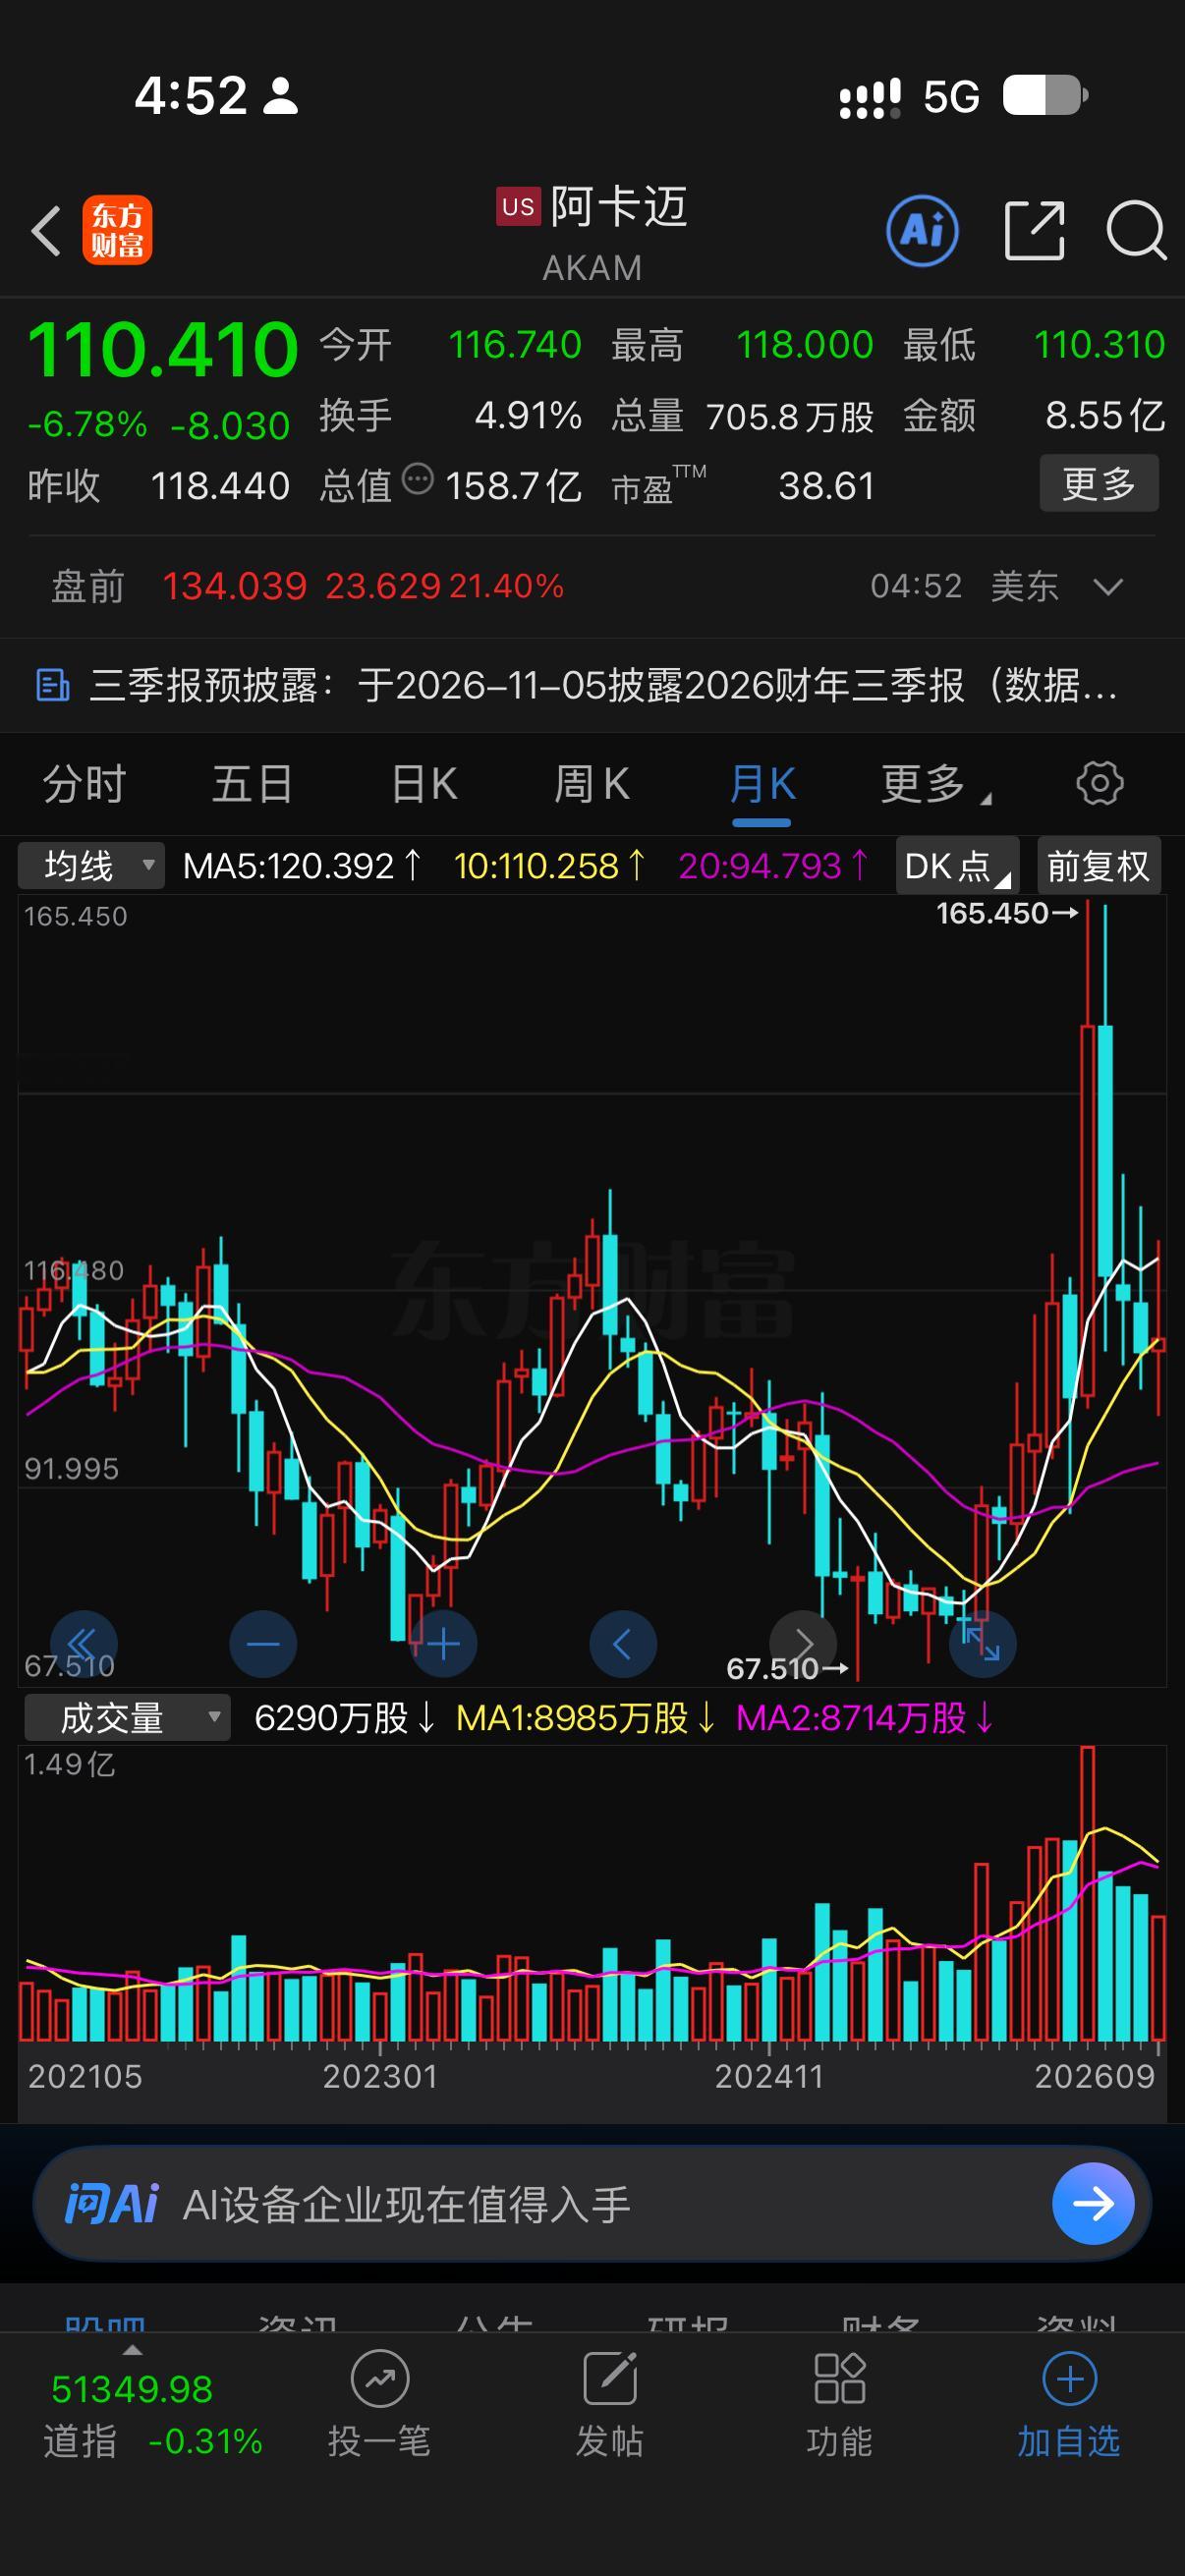Switch to 周K tab
This screenshot has height=2576, width=1185.
pyautogui.click(x=592, y=784)
